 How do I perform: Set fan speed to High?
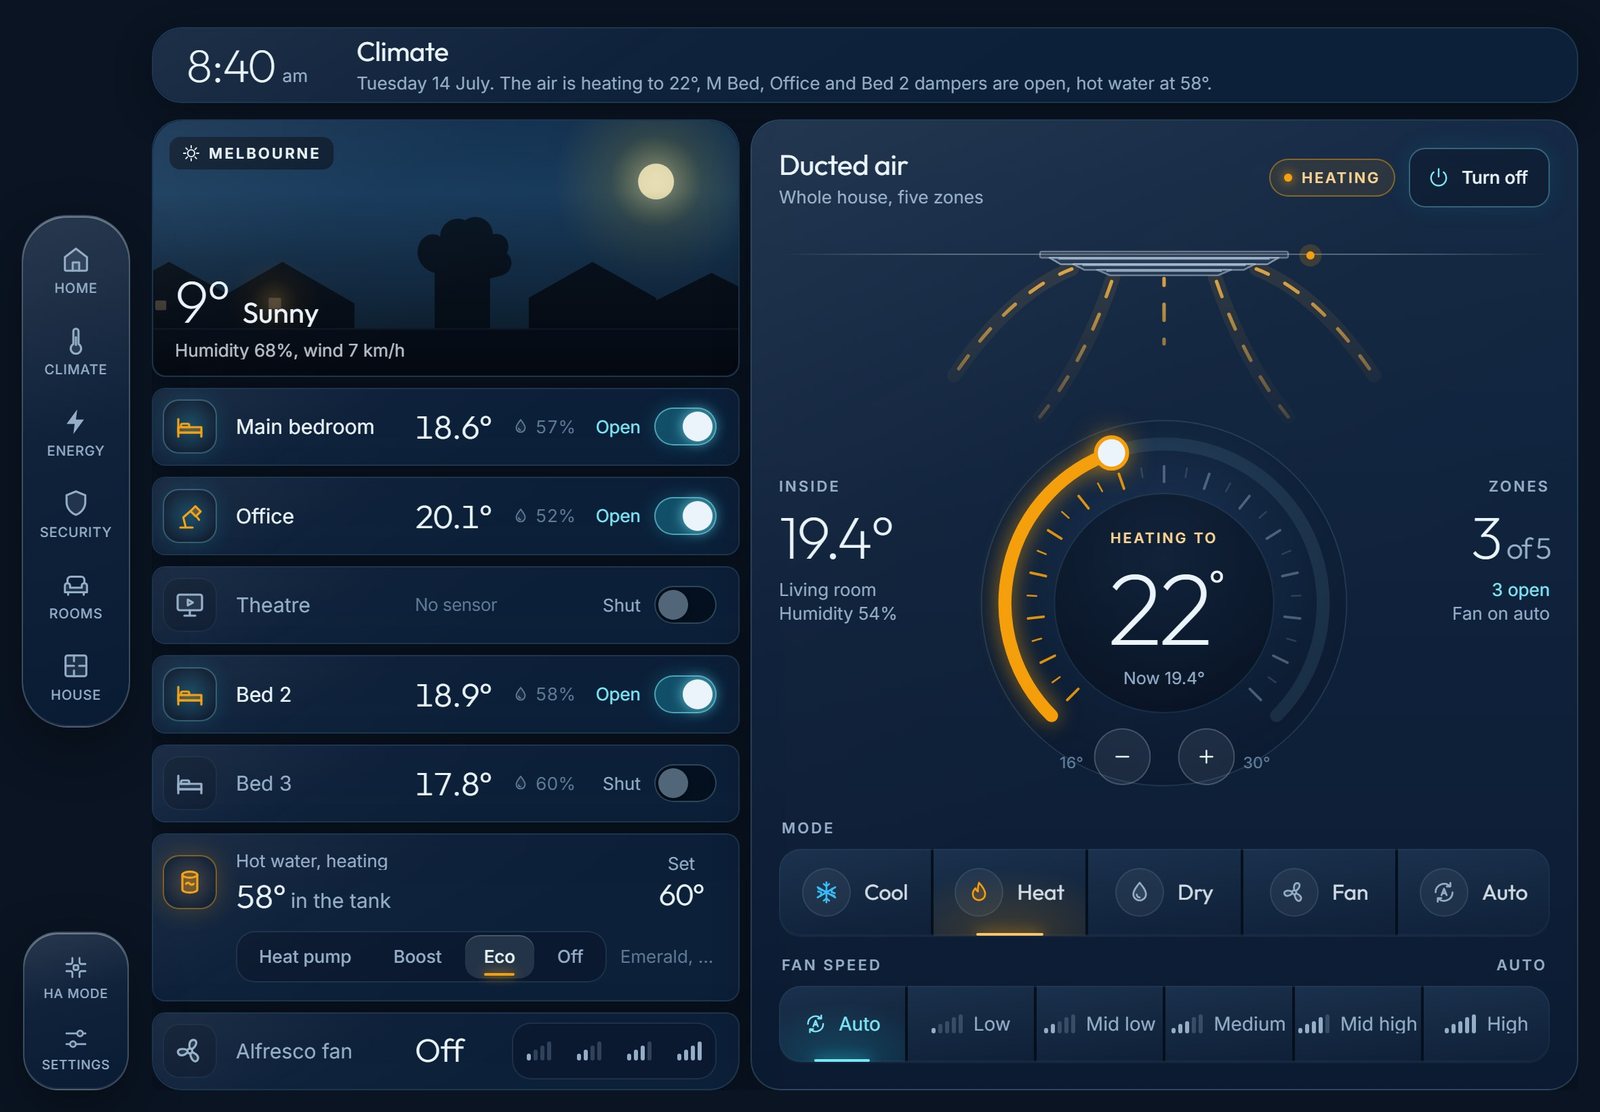pos(1486,1024)
